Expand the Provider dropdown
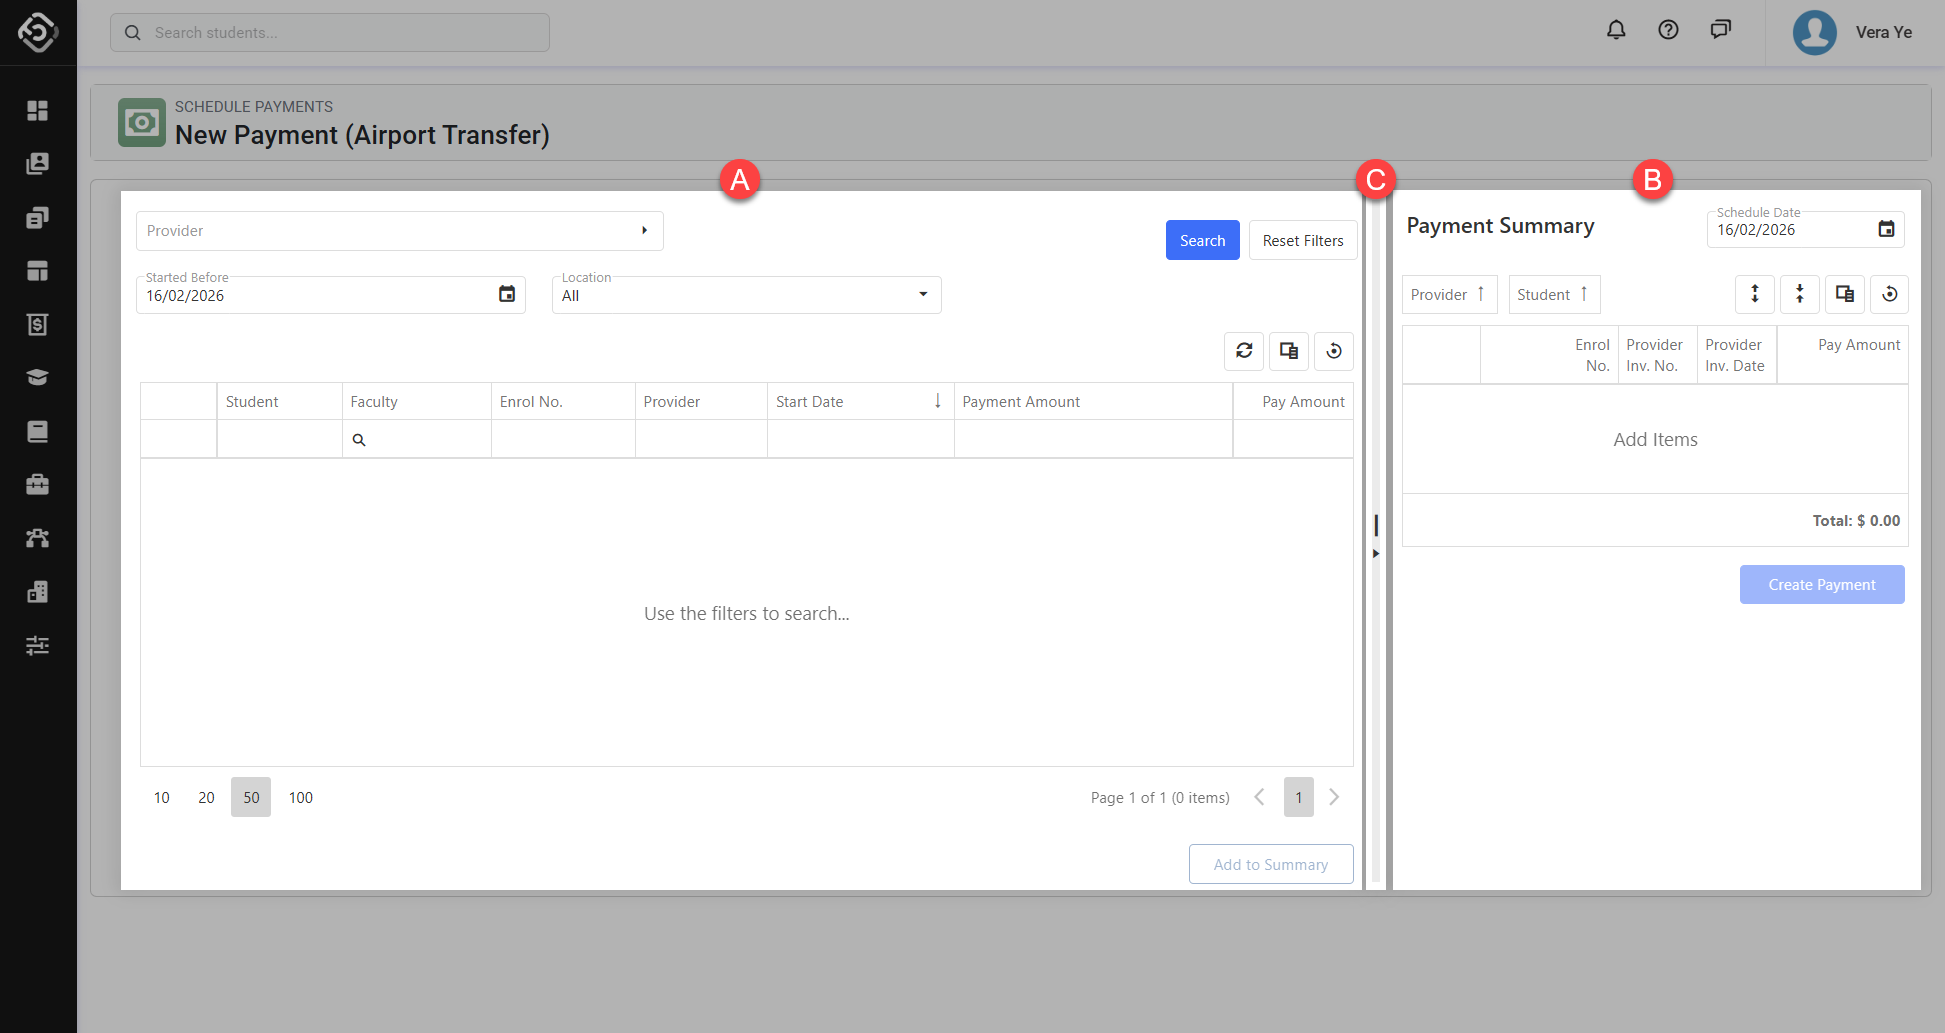 644,231
